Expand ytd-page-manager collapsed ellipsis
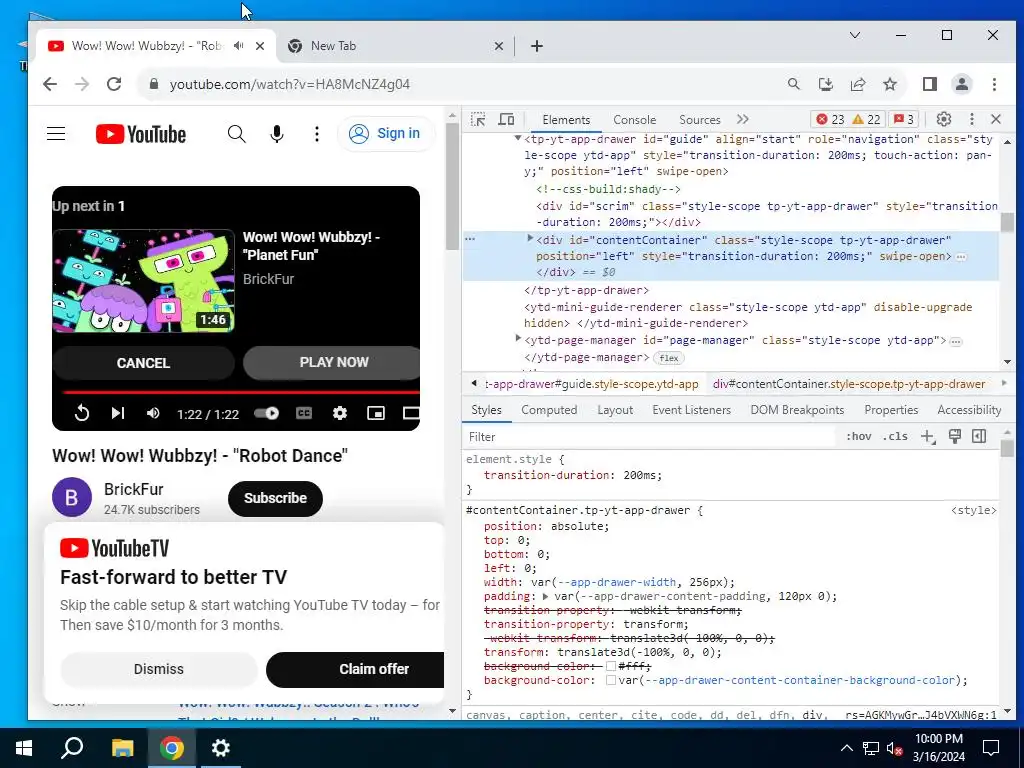 (955, 341)
